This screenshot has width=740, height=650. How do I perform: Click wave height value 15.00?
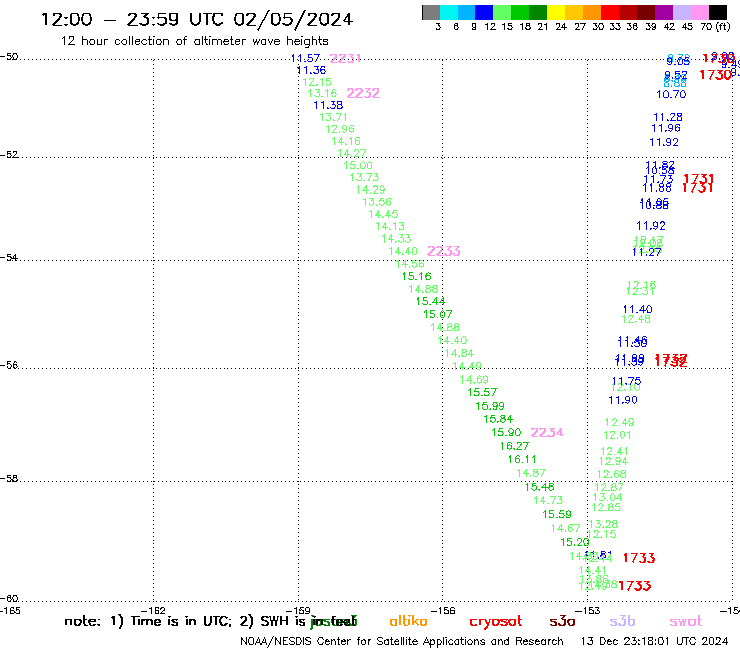click(358, 165)
